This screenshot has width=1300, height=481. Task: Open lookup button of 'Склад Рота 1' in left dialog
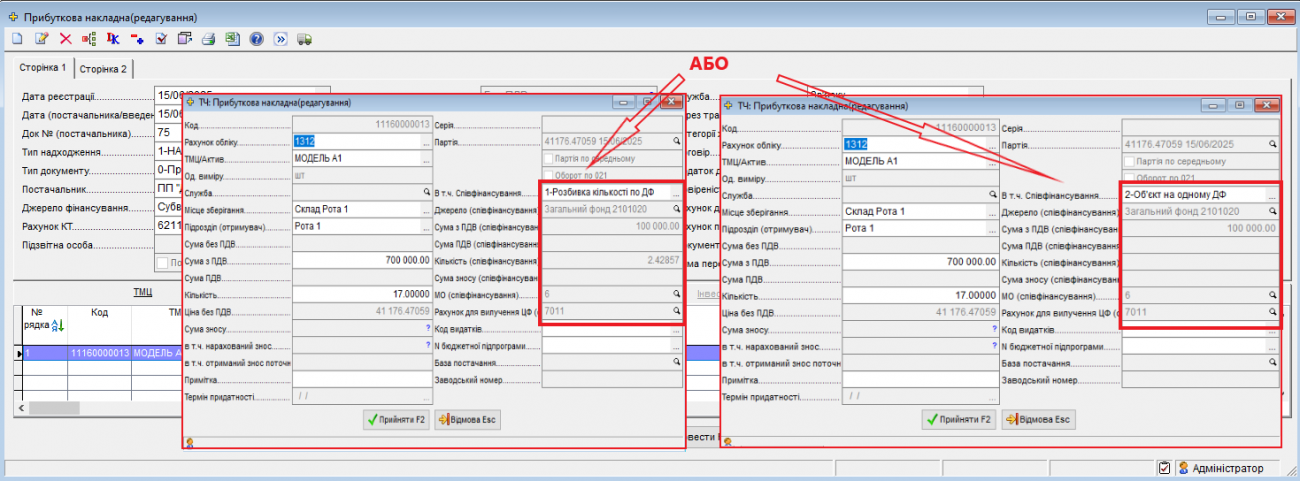[x=424, y=210]
